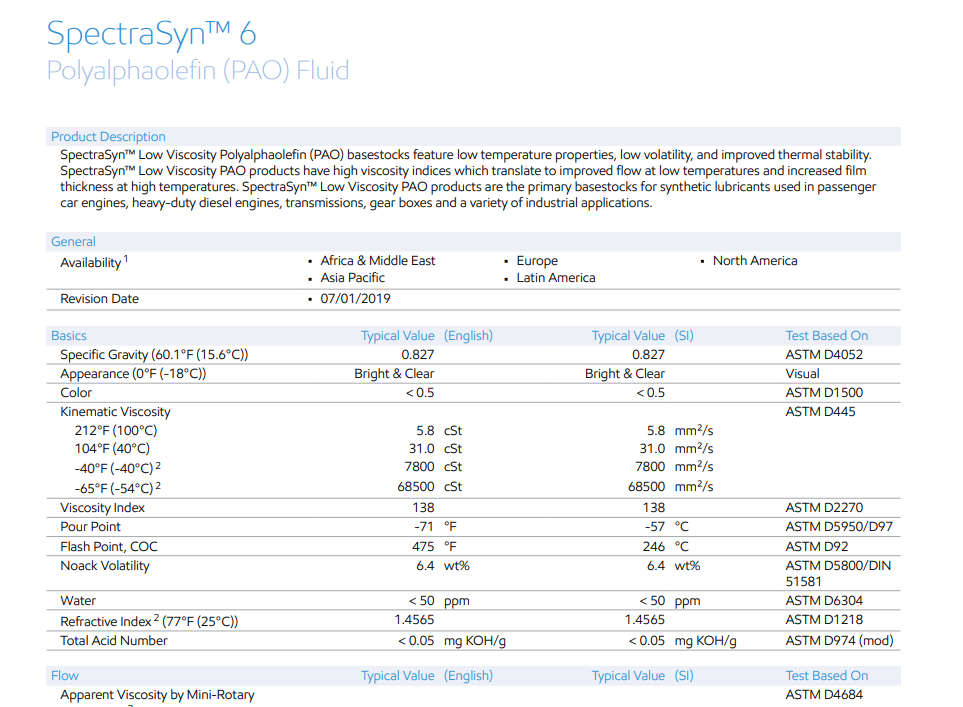
Task: Click the -65°F (-54°C) viscosity row label
Action: pos(117,488)
